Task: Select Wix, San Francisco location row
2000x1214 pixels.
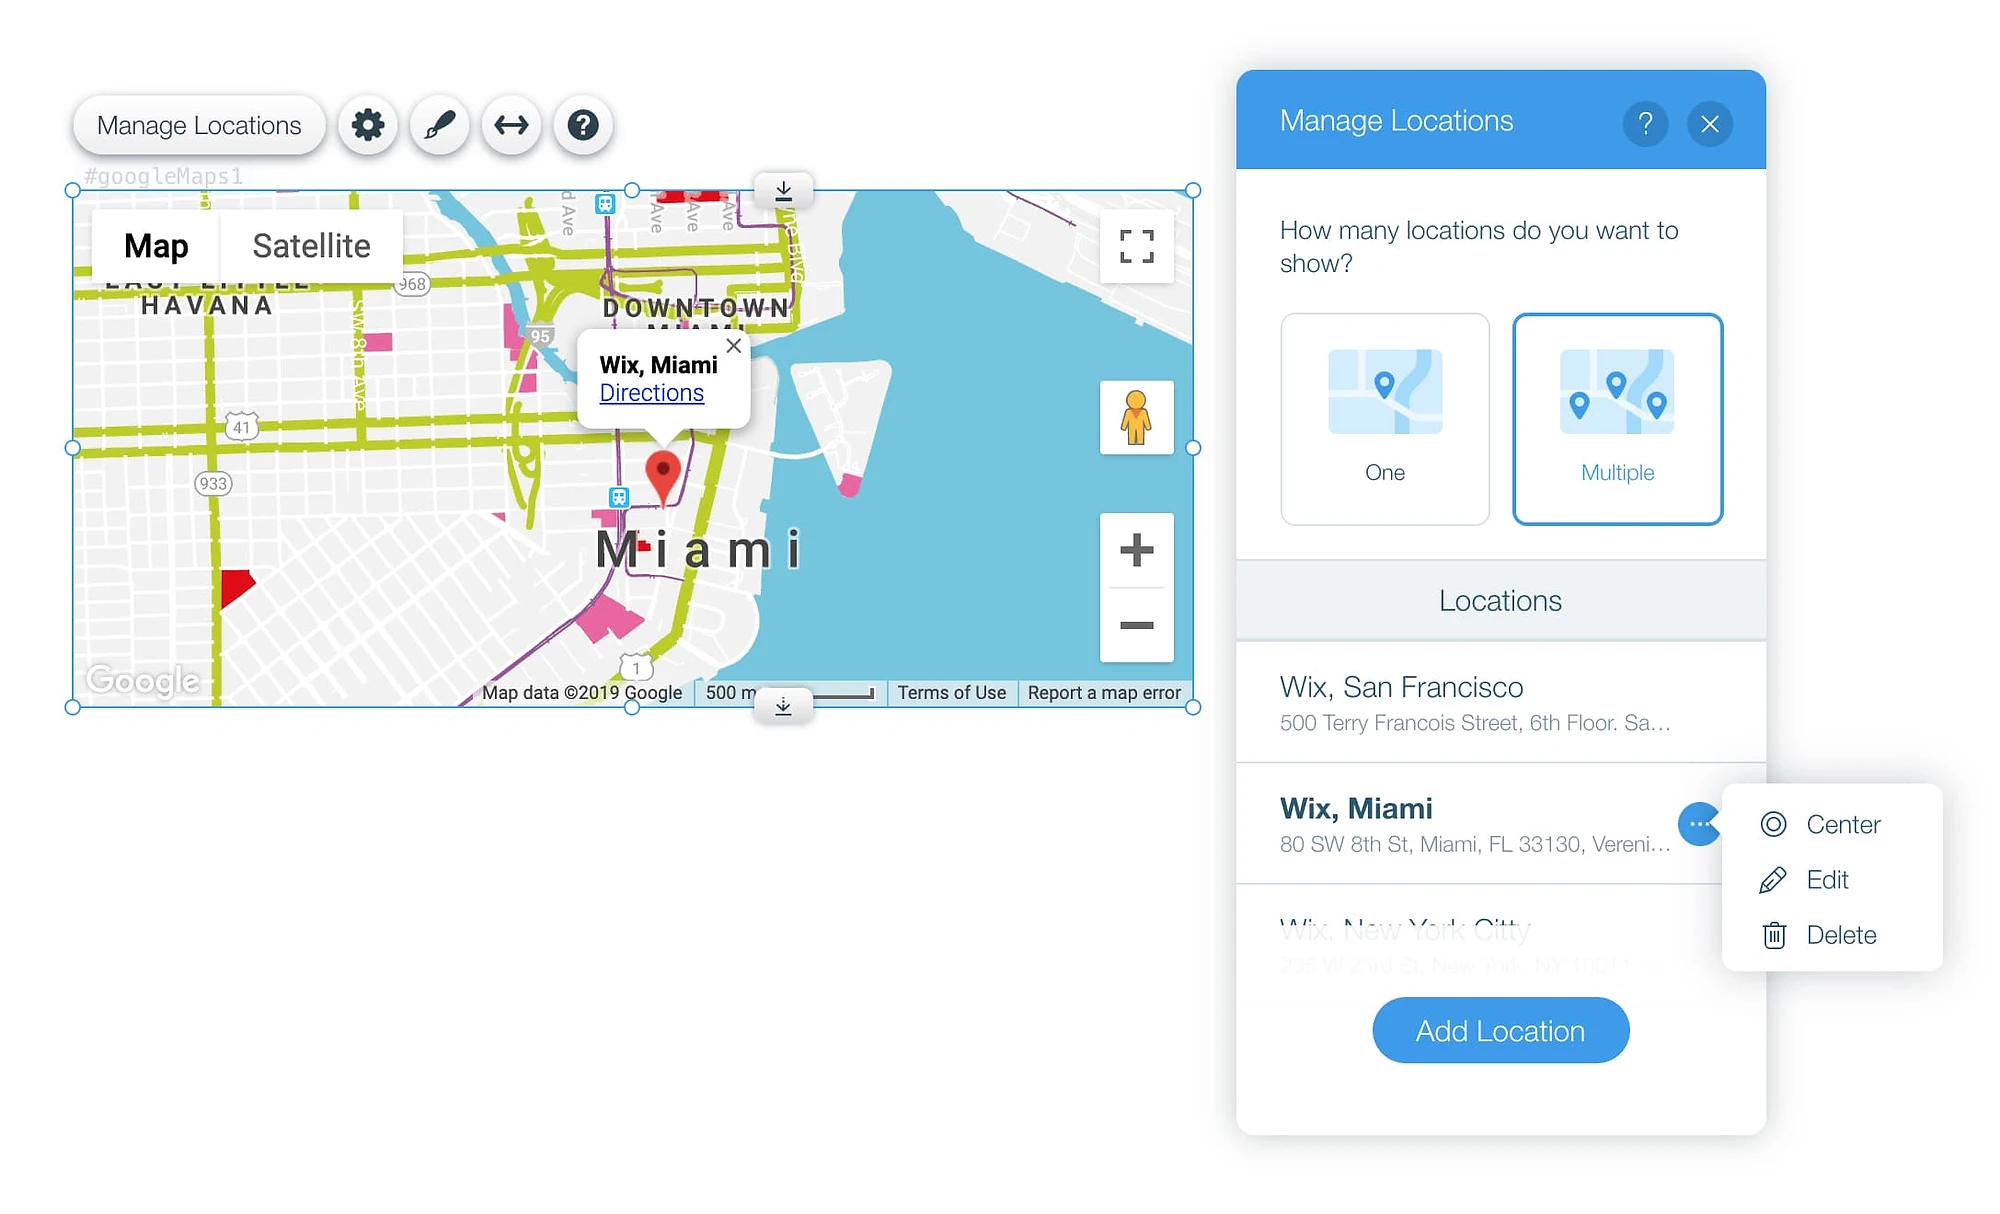Action: coord(1501,702)
